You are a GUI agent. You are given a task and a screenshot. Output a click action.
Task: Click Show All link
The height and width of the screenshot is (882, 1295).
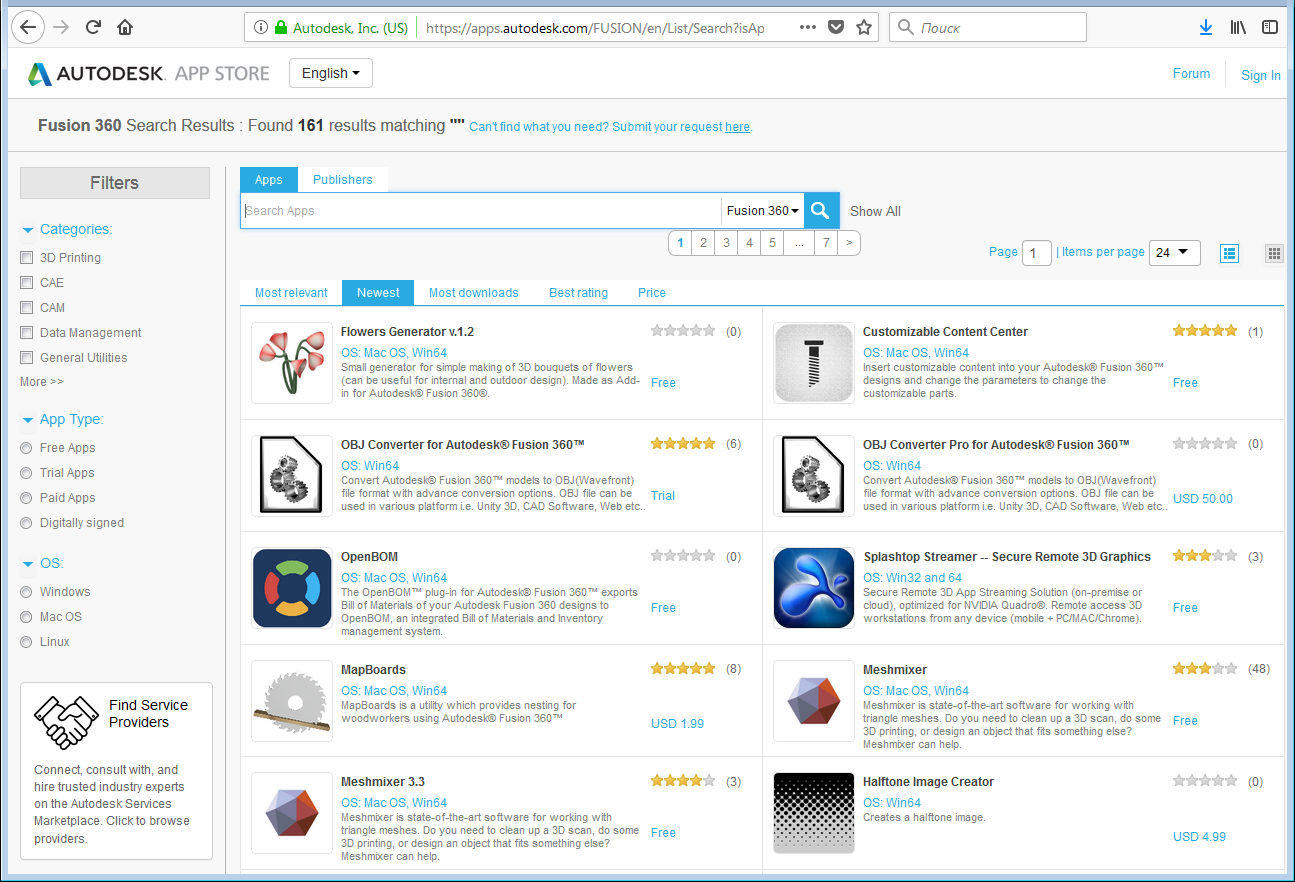click(x=875, y=211)
